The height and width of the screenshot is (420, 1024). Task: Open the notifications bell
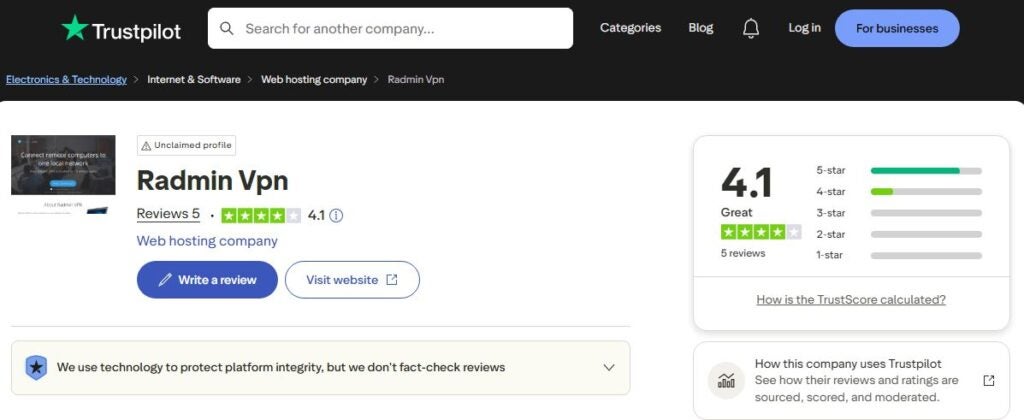tap(751, 28)
